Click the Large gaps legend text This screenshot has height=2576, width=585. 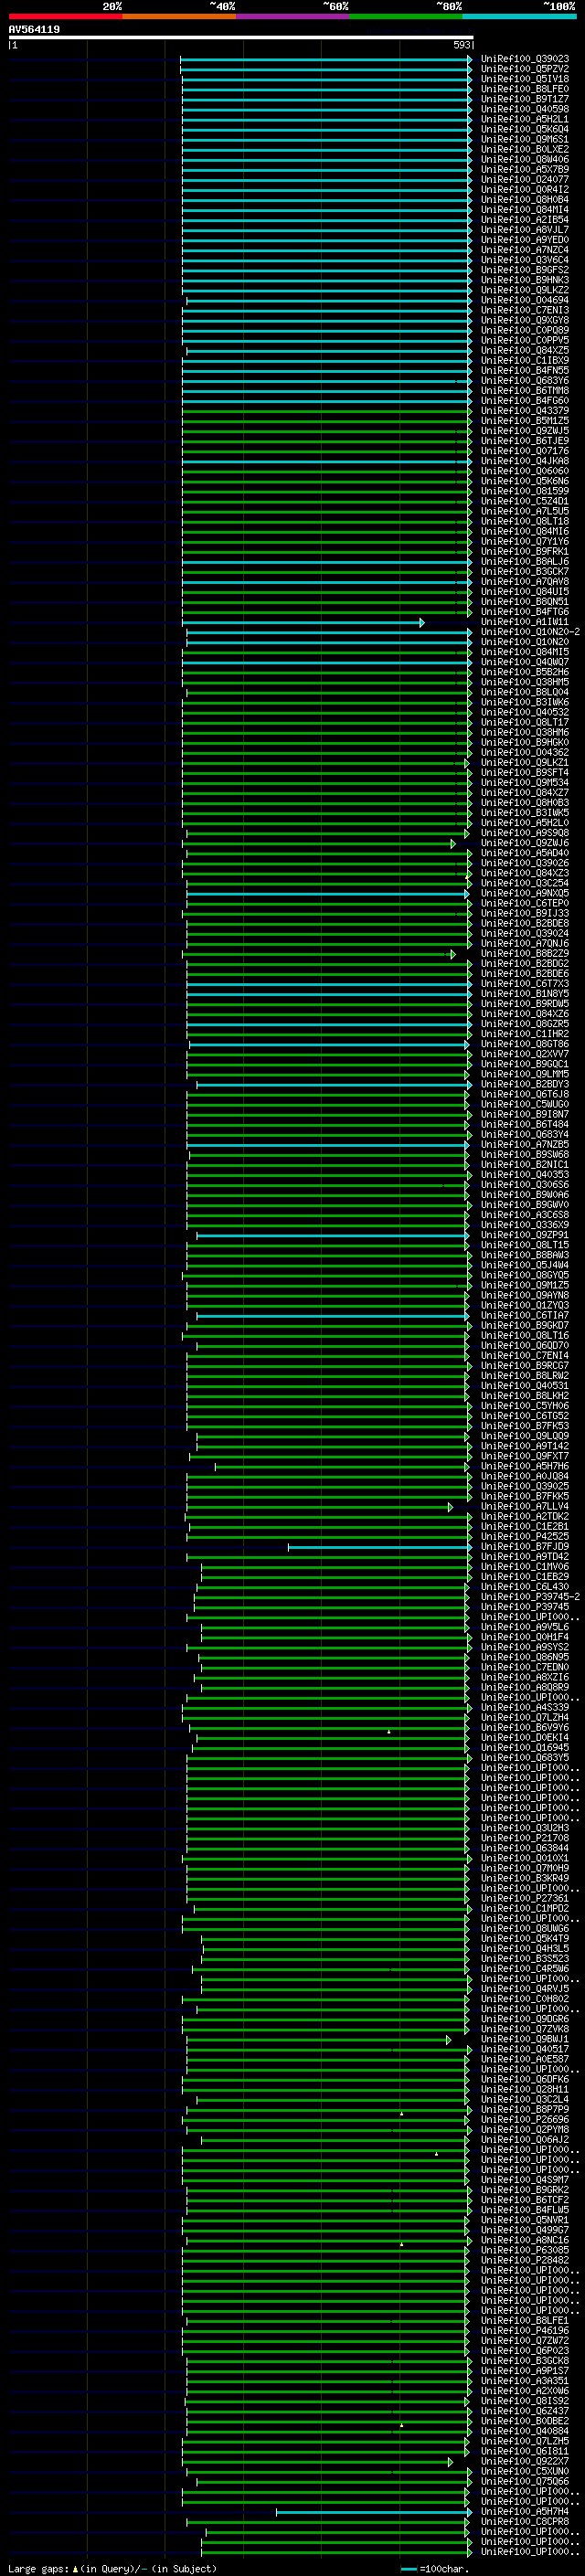pyautogui.click(x=39, y=2569)
